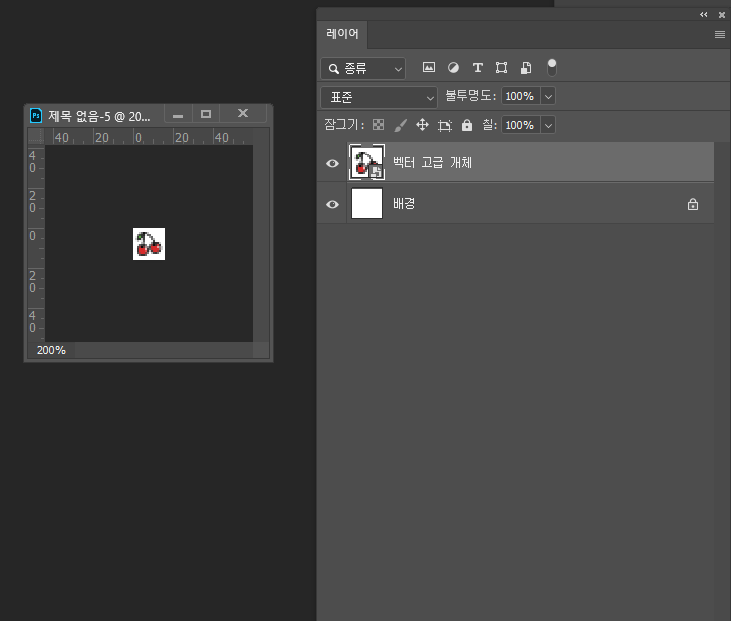
Task: Filter layers by pixel layer icon
Action: click(x=428, y=68)
